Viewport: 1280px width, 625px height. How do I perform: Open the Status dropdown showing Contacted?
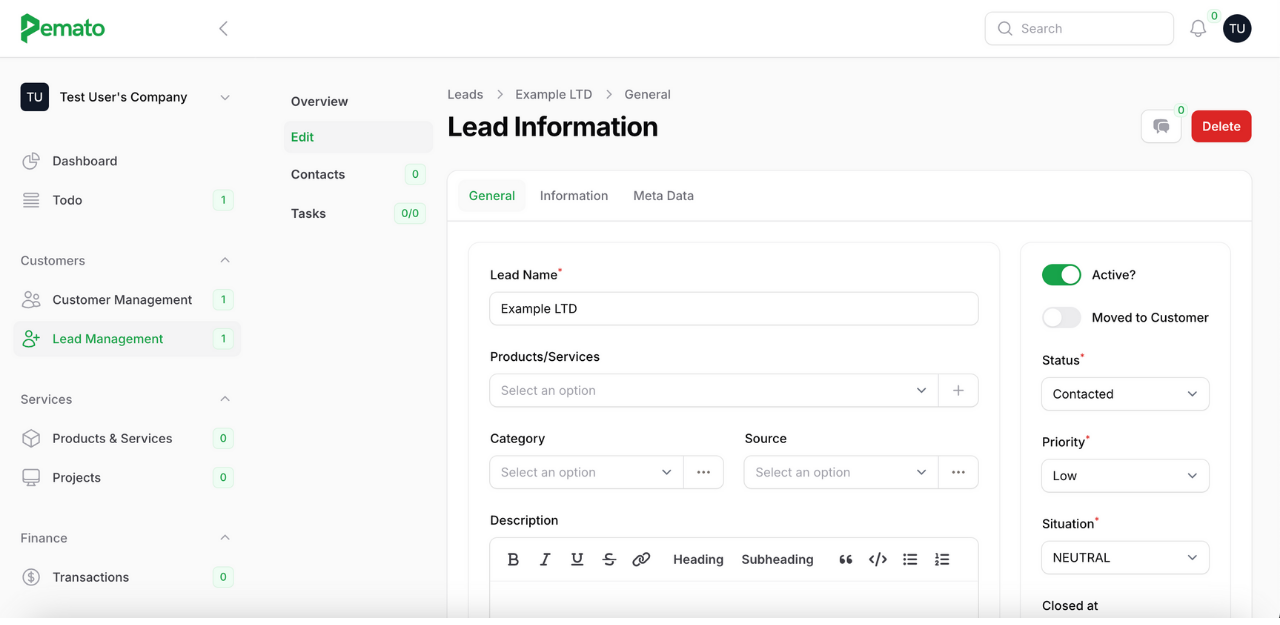pos(1125,394)
